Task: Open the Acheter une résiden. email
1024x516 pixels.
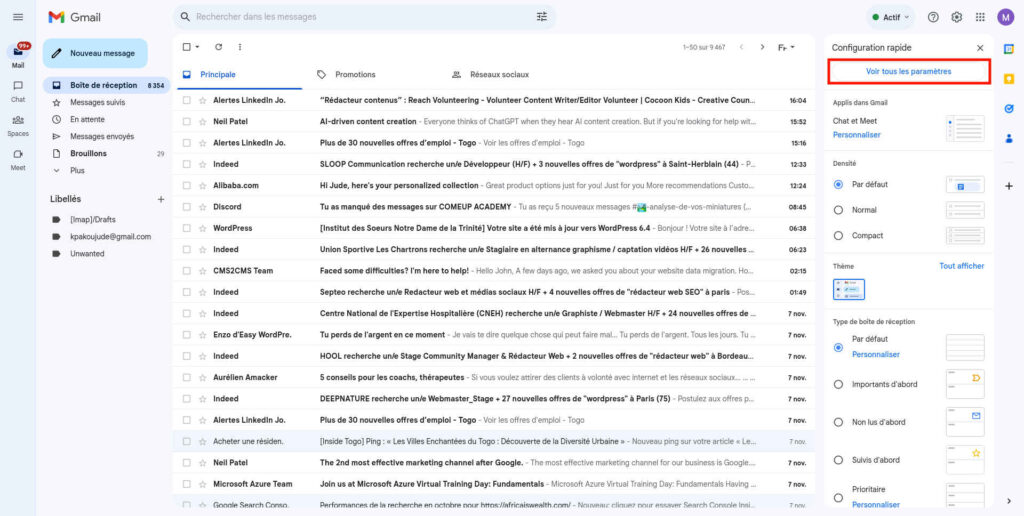Action: [494, 442]
